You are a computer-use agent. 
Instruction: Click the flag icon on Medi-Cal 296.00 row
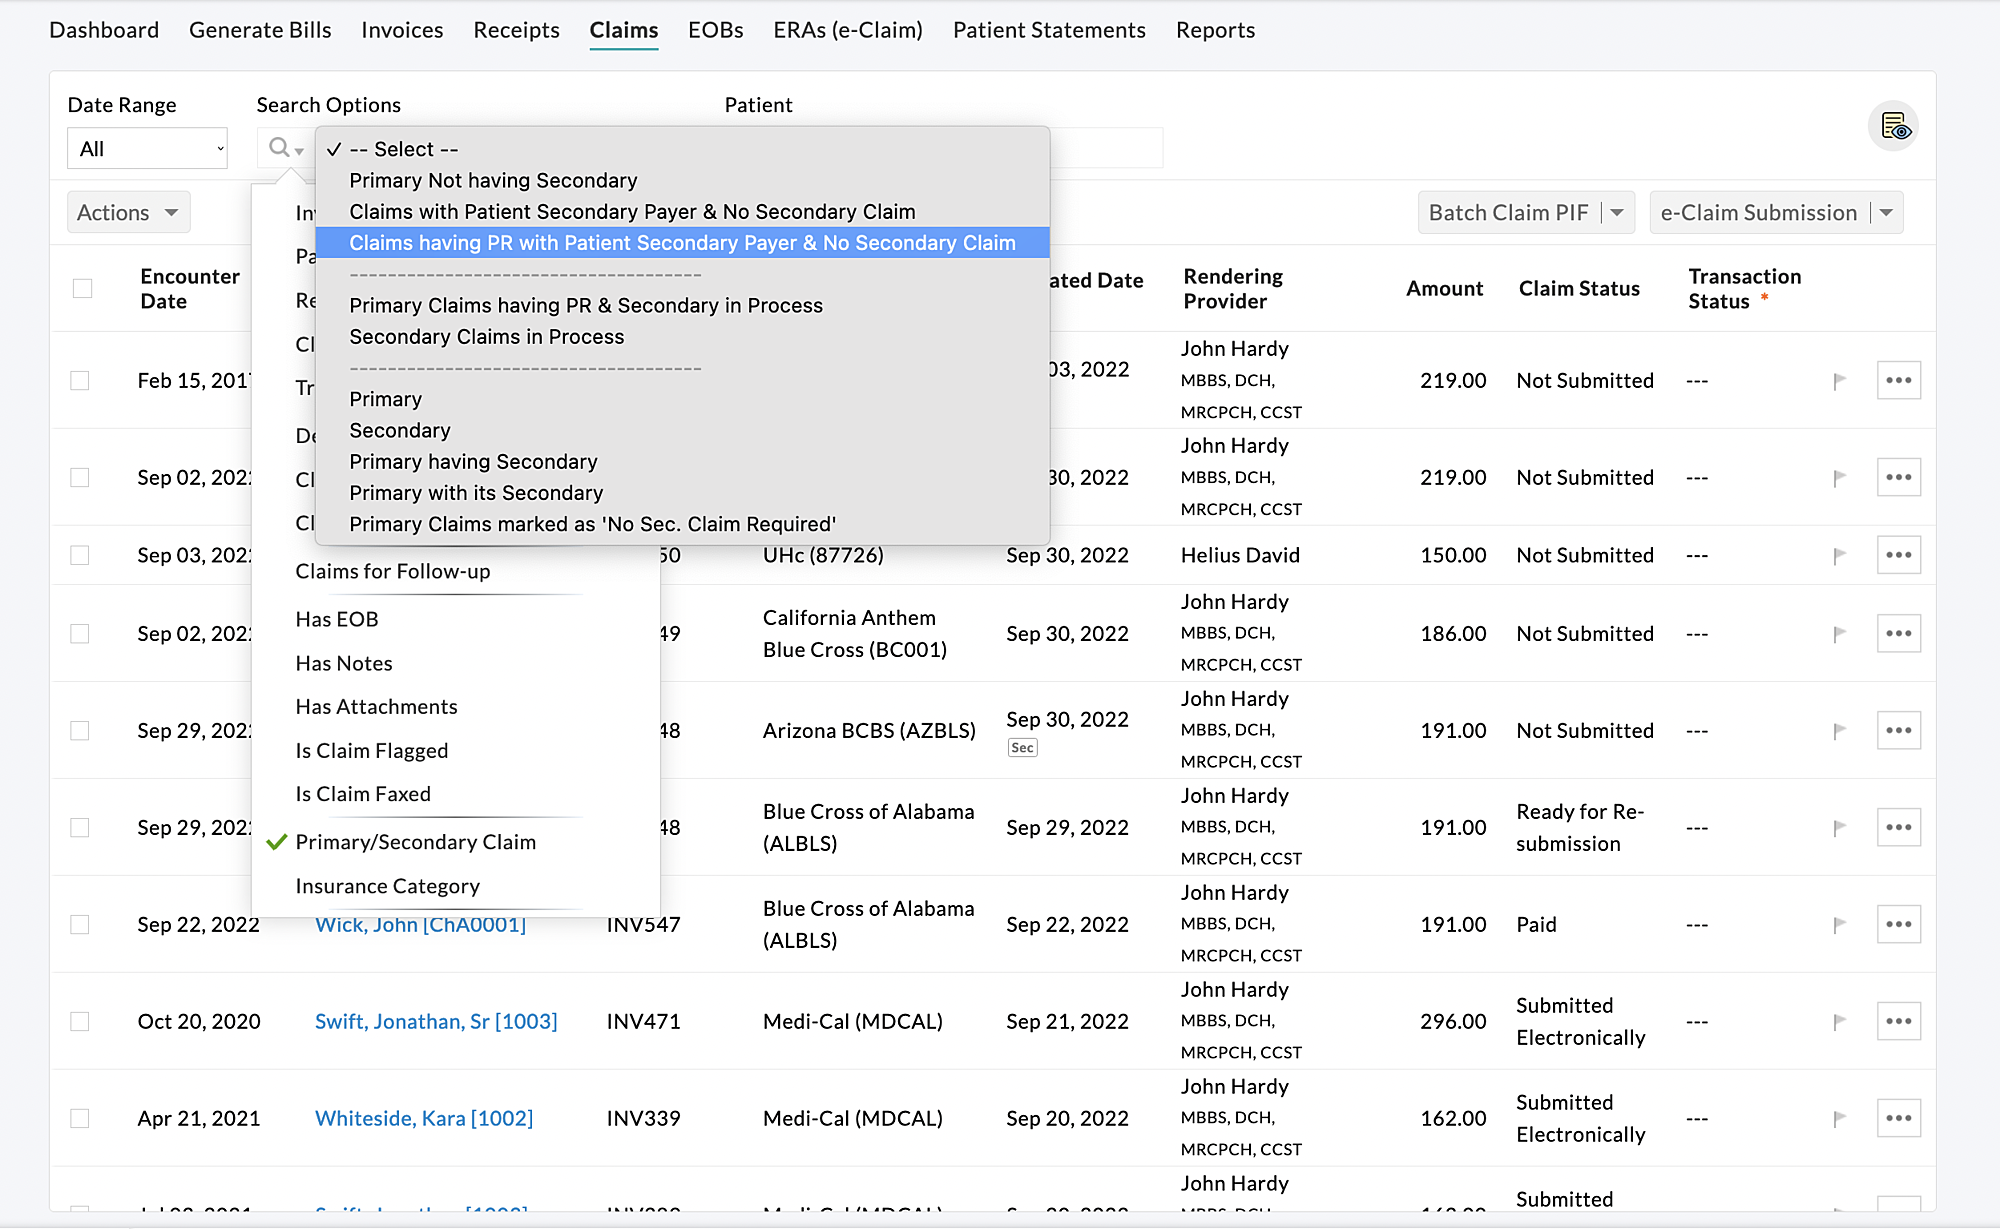[x=1838, y=1021]
